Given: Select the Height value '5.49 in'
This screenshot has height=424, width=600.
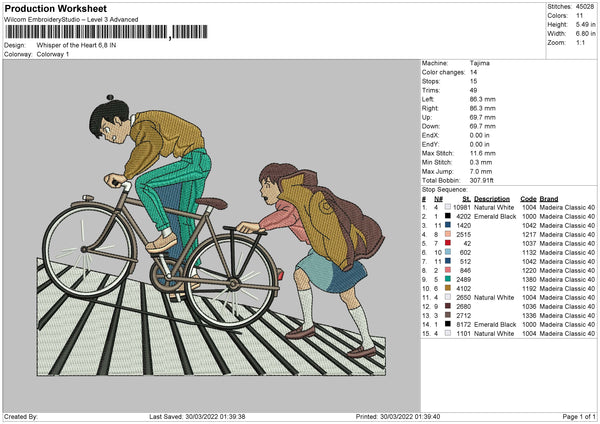Looking at the screenshot, I should click(x=585, y=24).
